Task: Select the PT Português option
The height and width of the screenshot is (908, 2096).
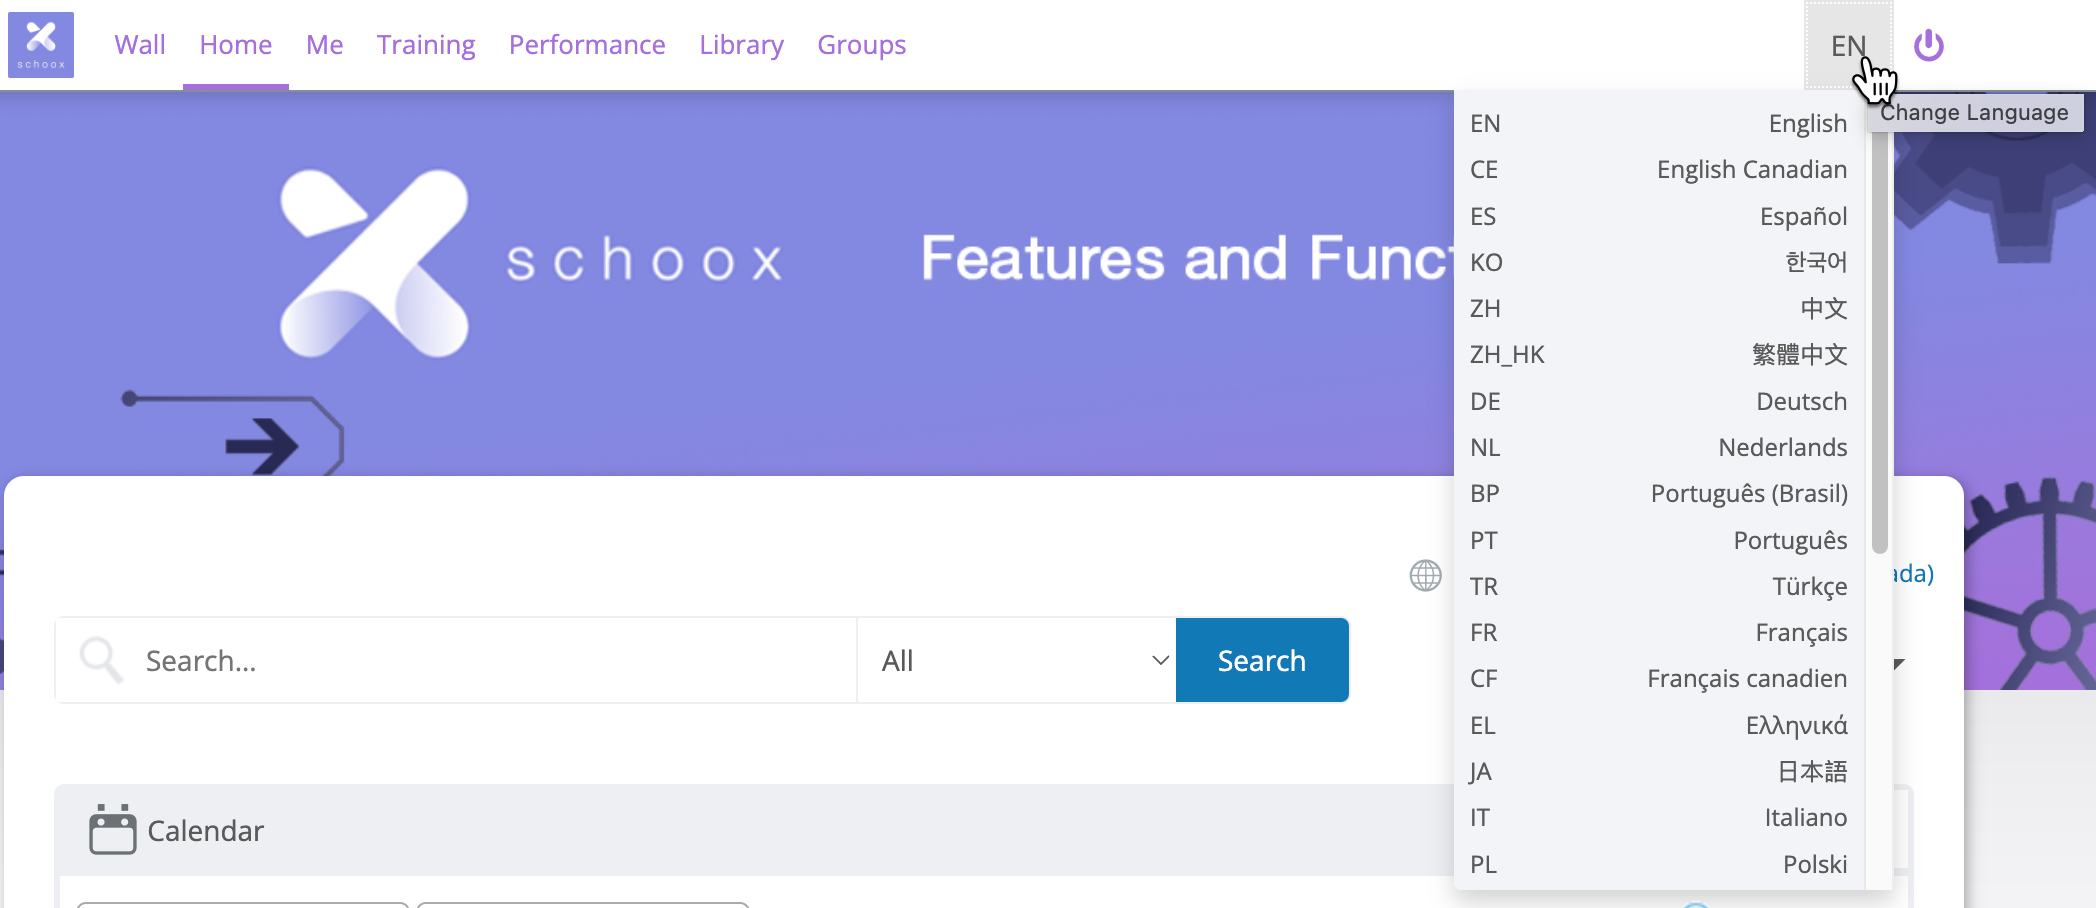Action: [x=1659, y=540]
